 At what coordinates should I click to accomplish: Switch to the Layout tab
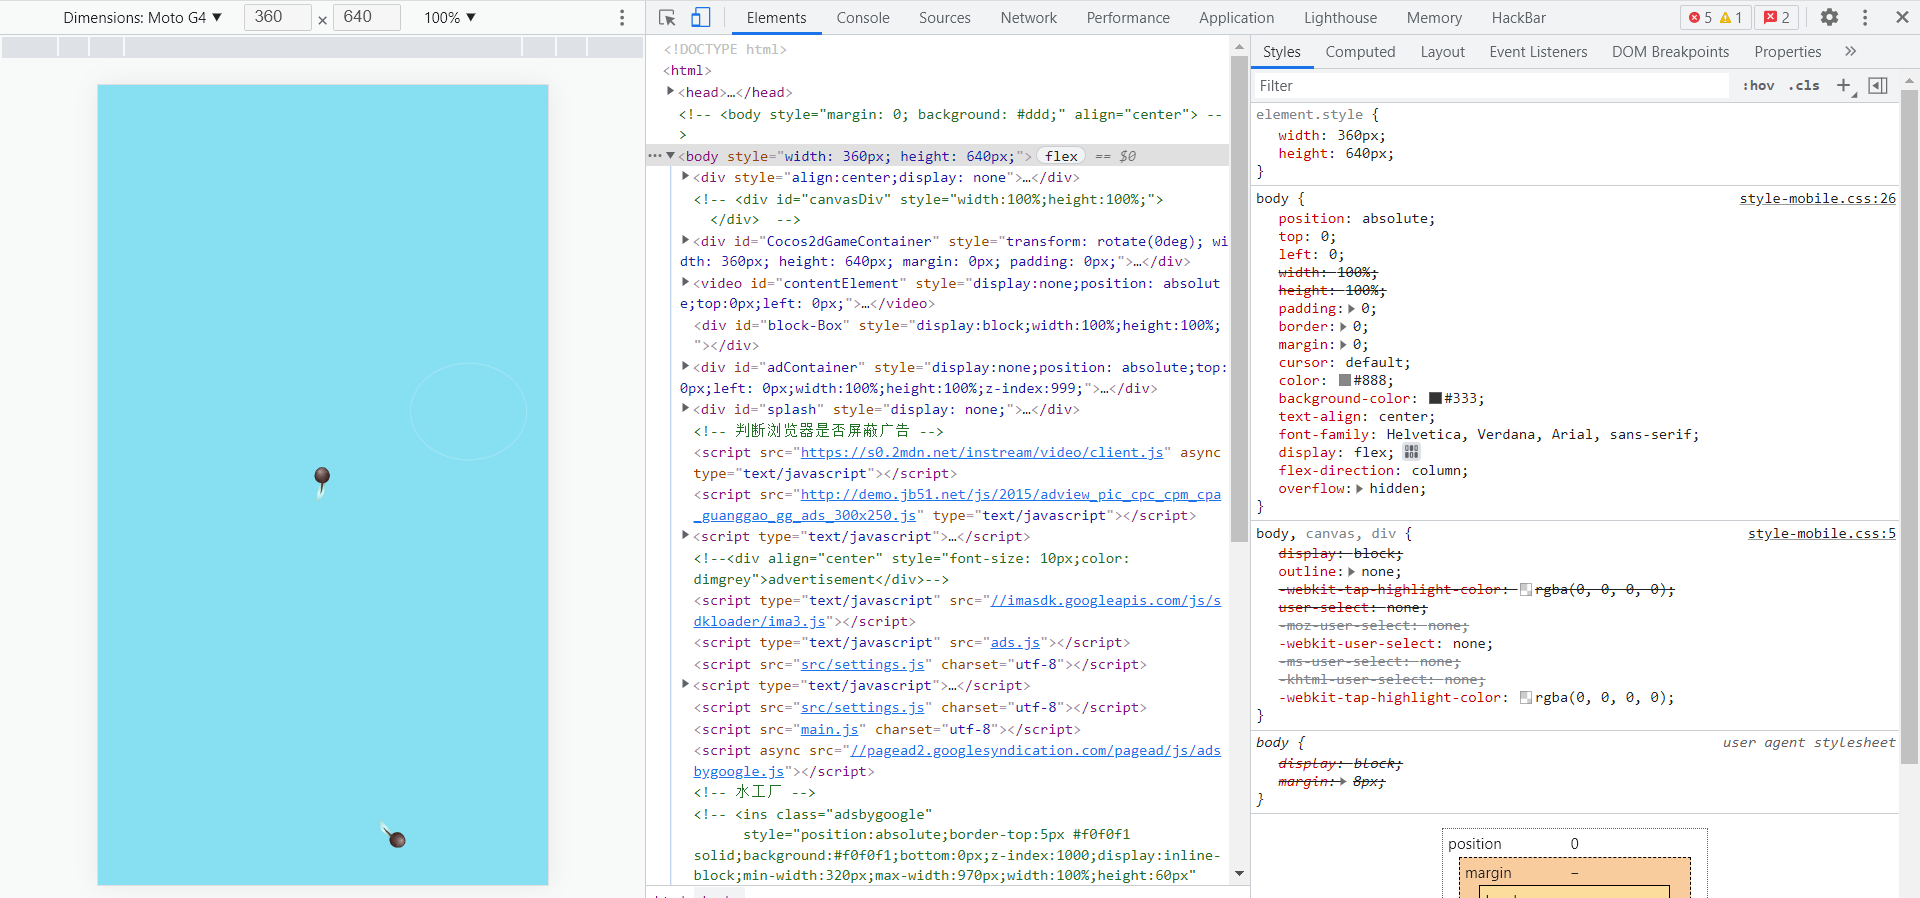pos(1443,52)
